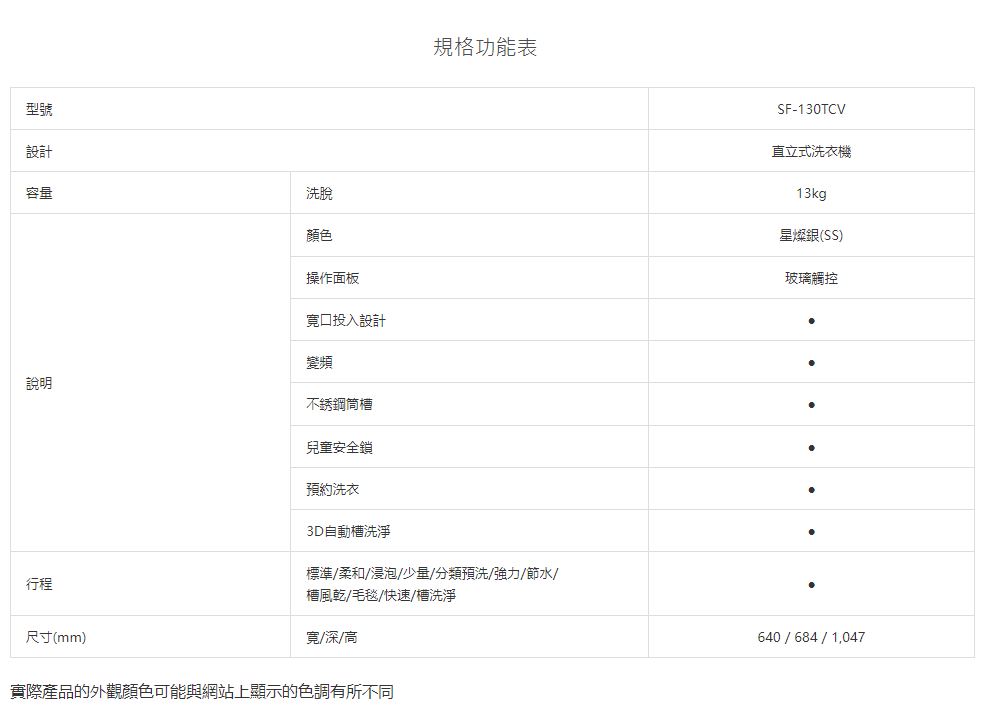Screen dimensions: 994x711
Task: Click the bullet dot beside 不銹鋼筒槽
Action: [811, 406]
